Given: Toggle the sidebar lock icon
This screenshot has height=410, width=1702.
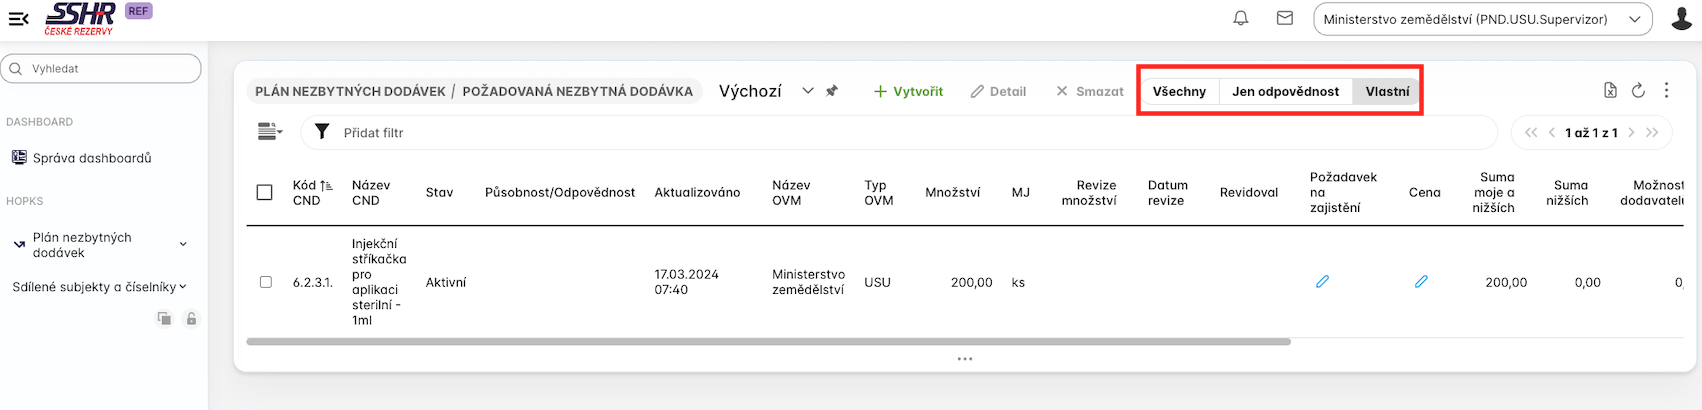Looking at the screenshot, I should click(x=191, y=319).
